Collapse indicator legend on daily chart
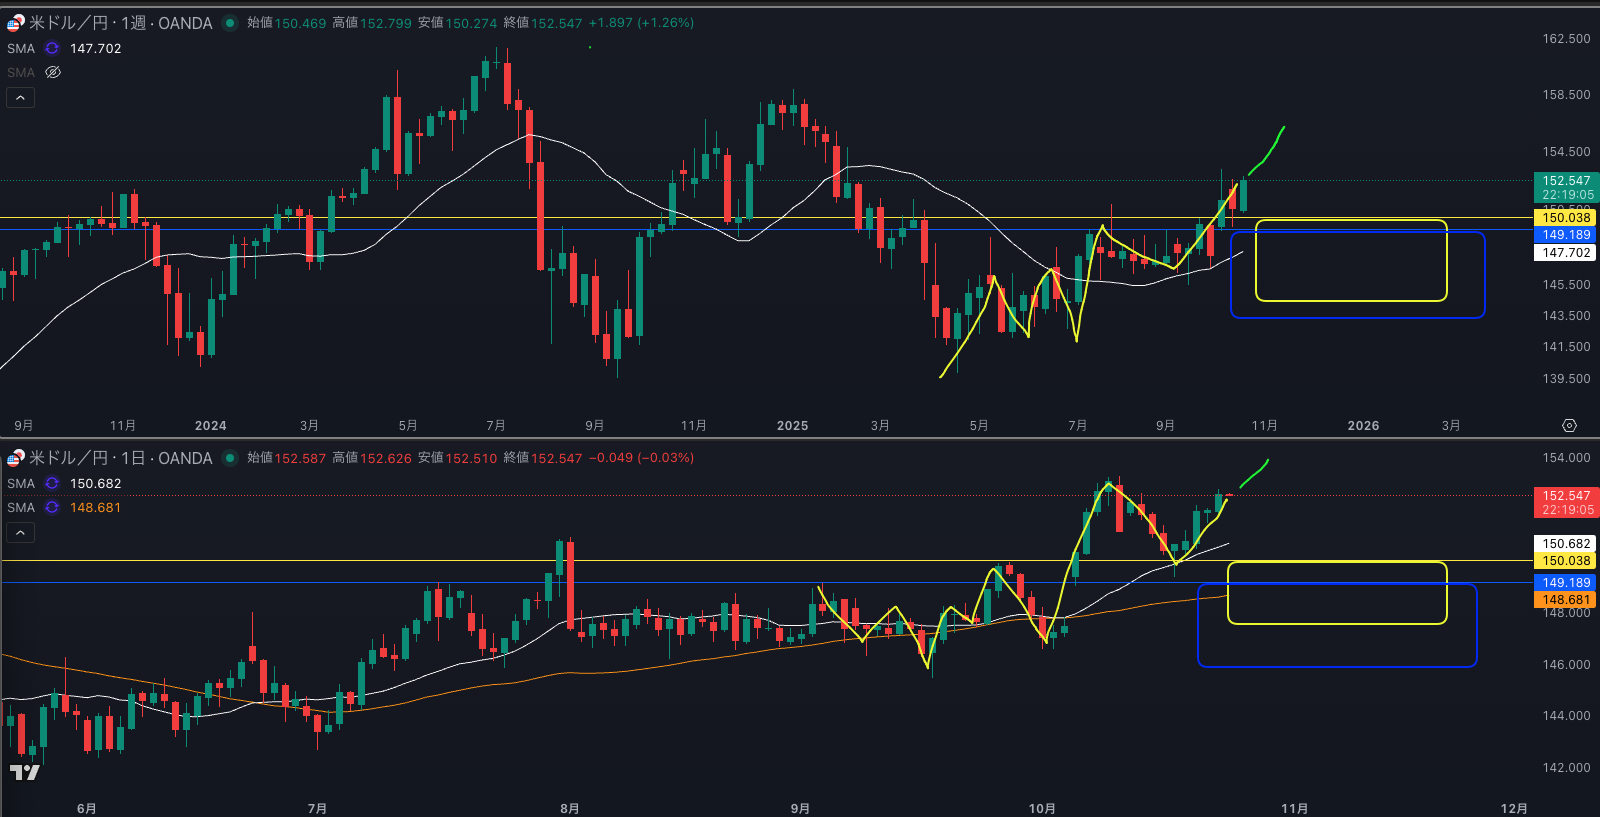This screenshot has width=1600, height=817. click(20, 532)
